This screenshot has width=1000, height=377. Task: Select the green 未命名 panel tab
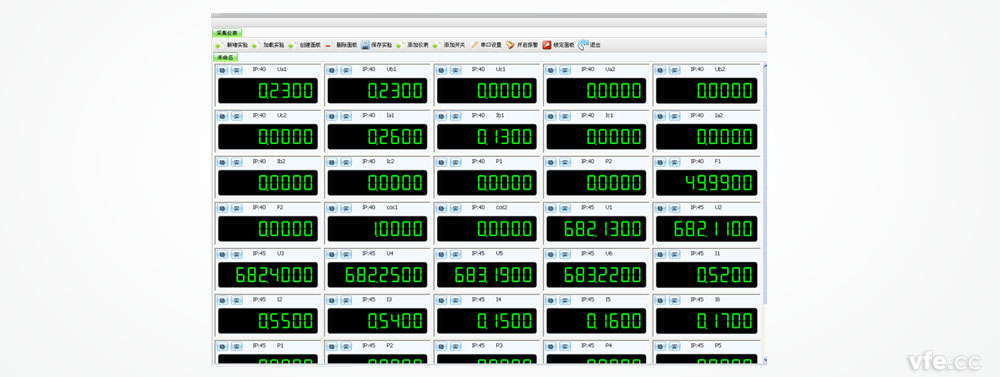225,57
